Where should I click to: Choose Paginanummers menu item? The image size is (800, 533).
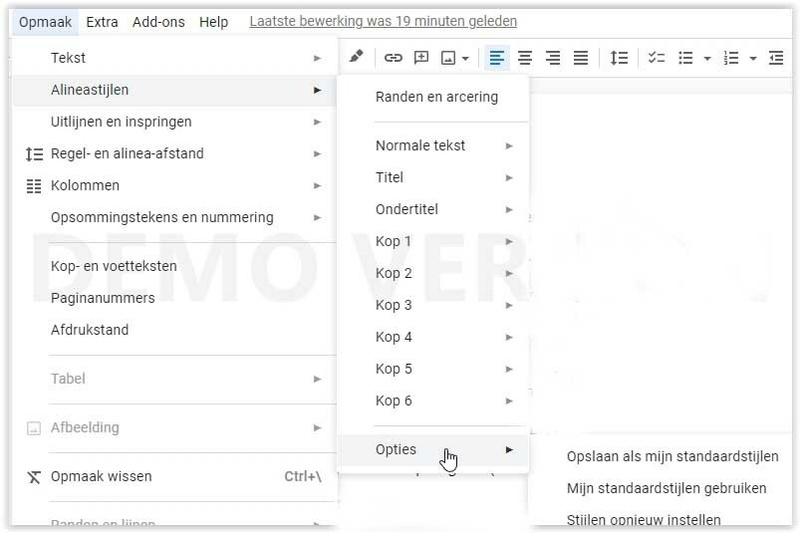173,298
